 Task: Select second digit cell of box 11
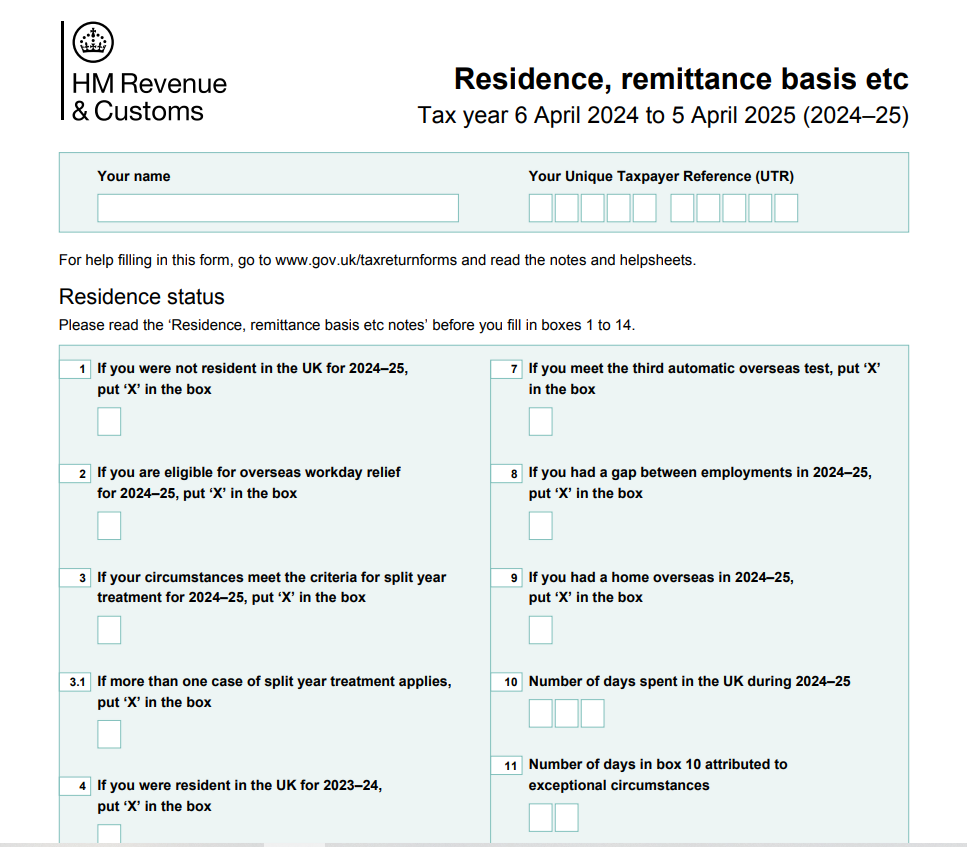pos(566,818)
